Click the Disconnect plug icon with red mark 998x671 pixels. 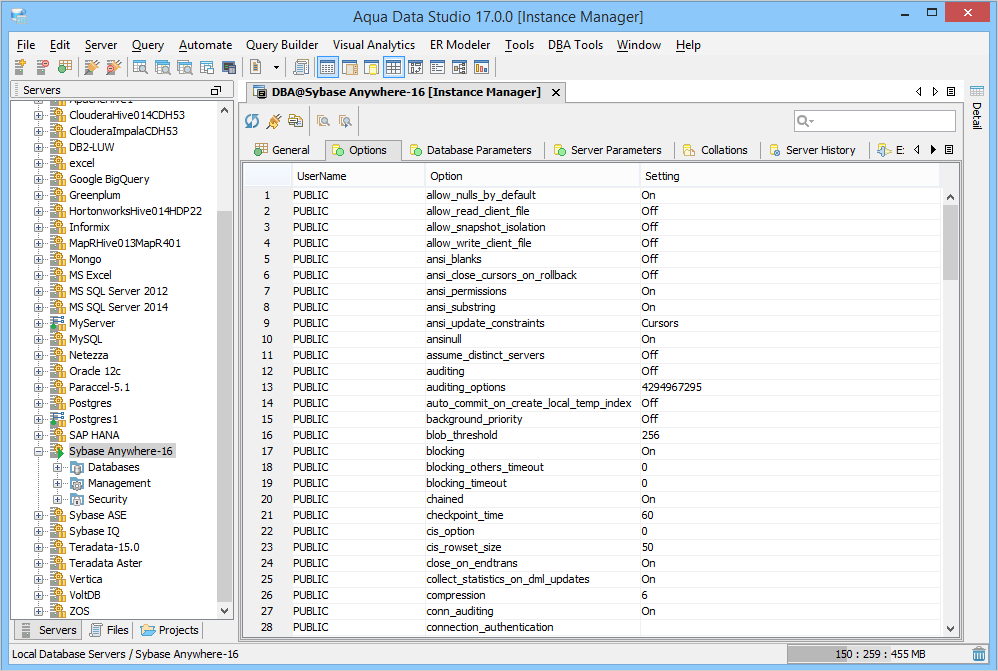click(x=114, y=66)
